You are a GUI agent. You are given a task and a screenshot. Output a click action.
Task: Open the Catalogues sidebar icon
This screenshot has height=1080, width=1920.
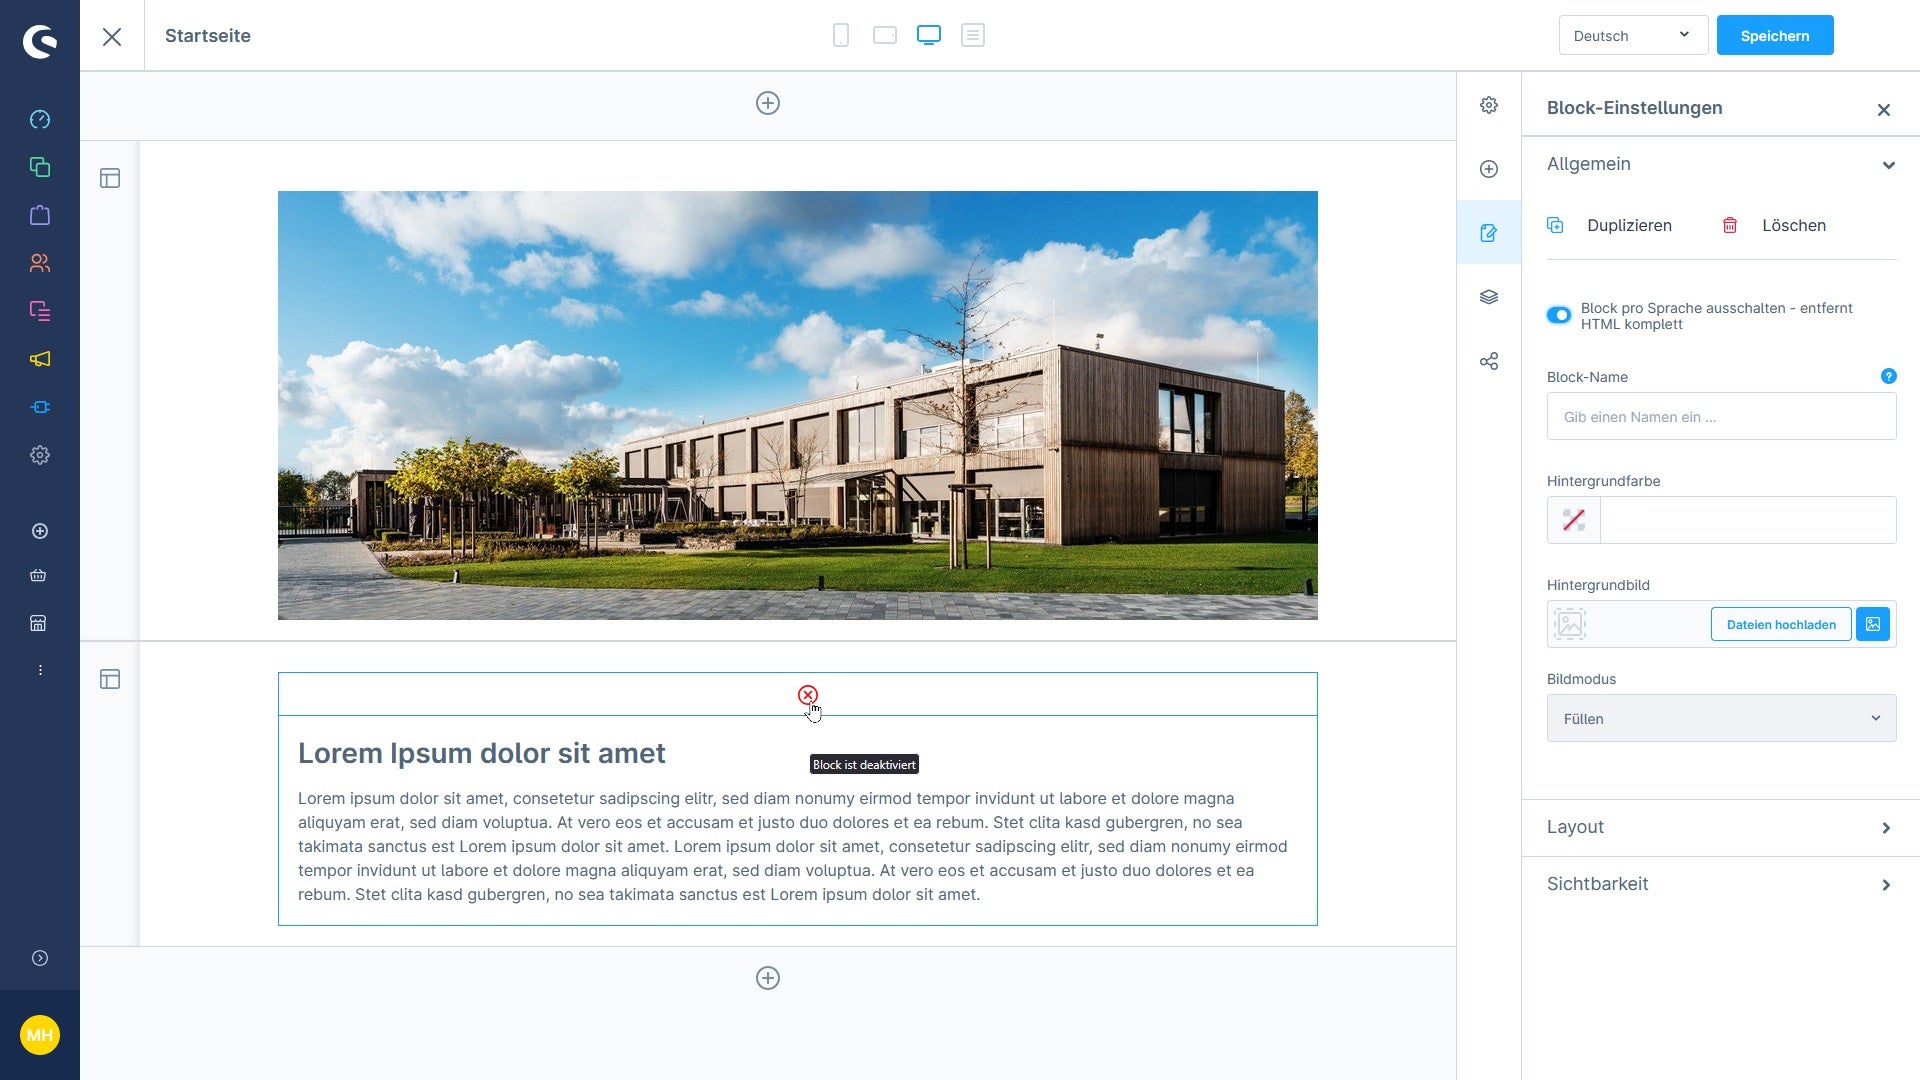40,167
